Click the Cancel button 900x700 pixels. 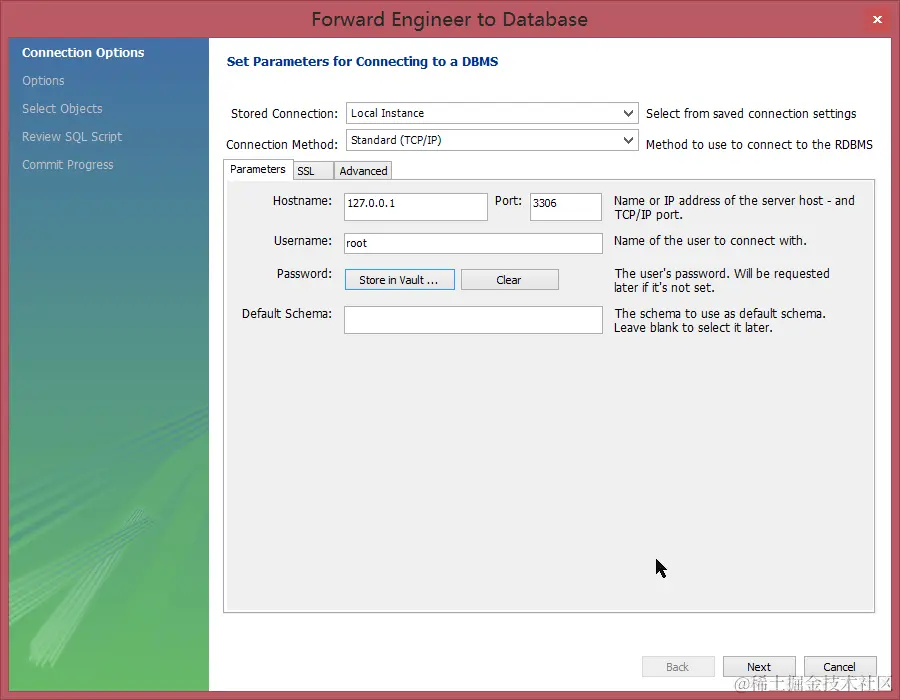tap(840, 667)
